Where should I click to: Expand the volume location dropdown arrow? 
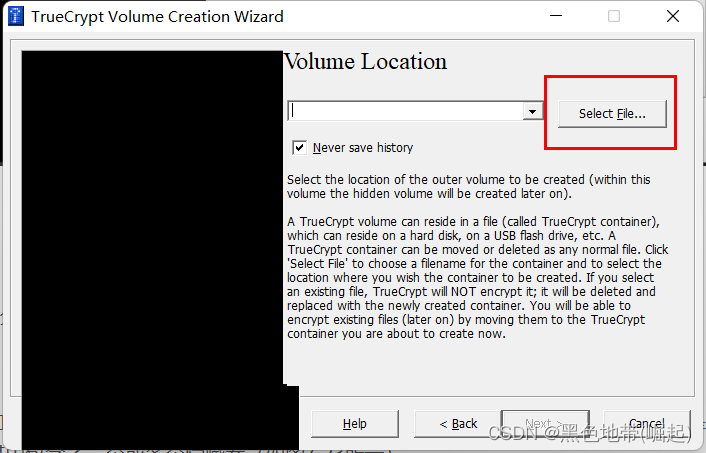[x=533, y=111]
